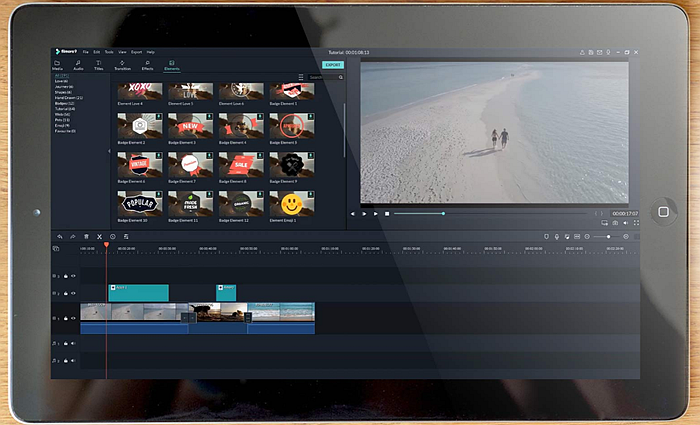
Task: Switch to the Titles tab
Action: (99, 66)
